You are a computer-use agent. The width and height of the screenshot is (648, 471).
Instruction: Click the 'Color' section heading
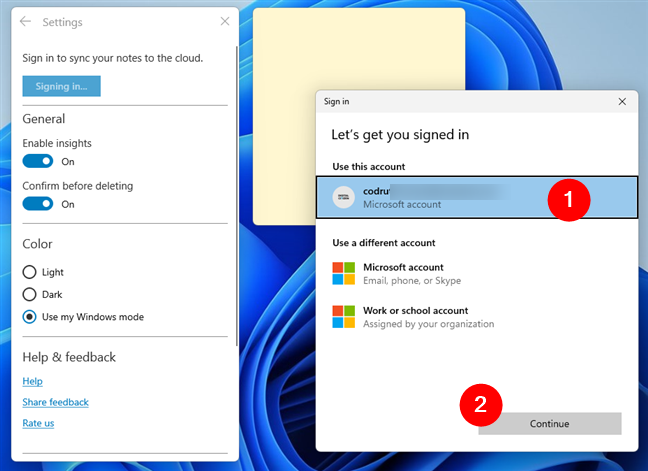pos(37,244)
